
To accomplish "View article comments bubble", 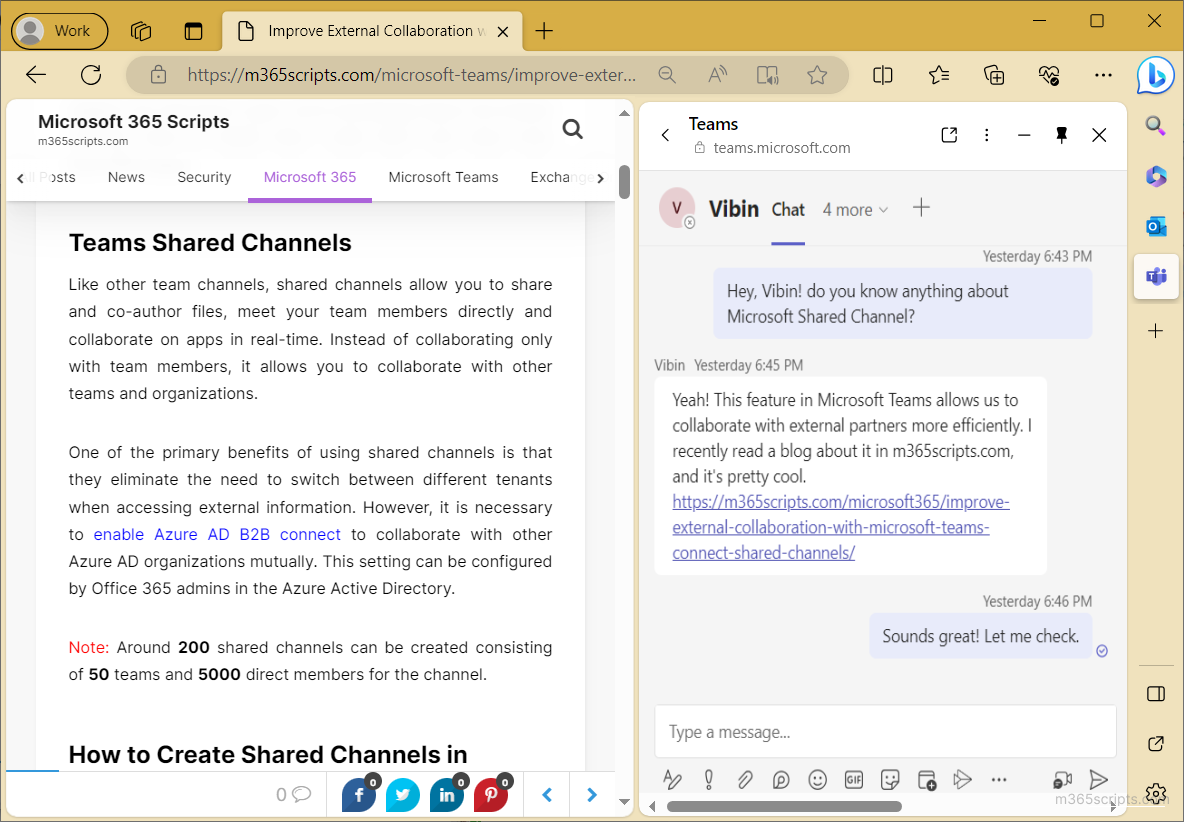I will pos(294,794).
